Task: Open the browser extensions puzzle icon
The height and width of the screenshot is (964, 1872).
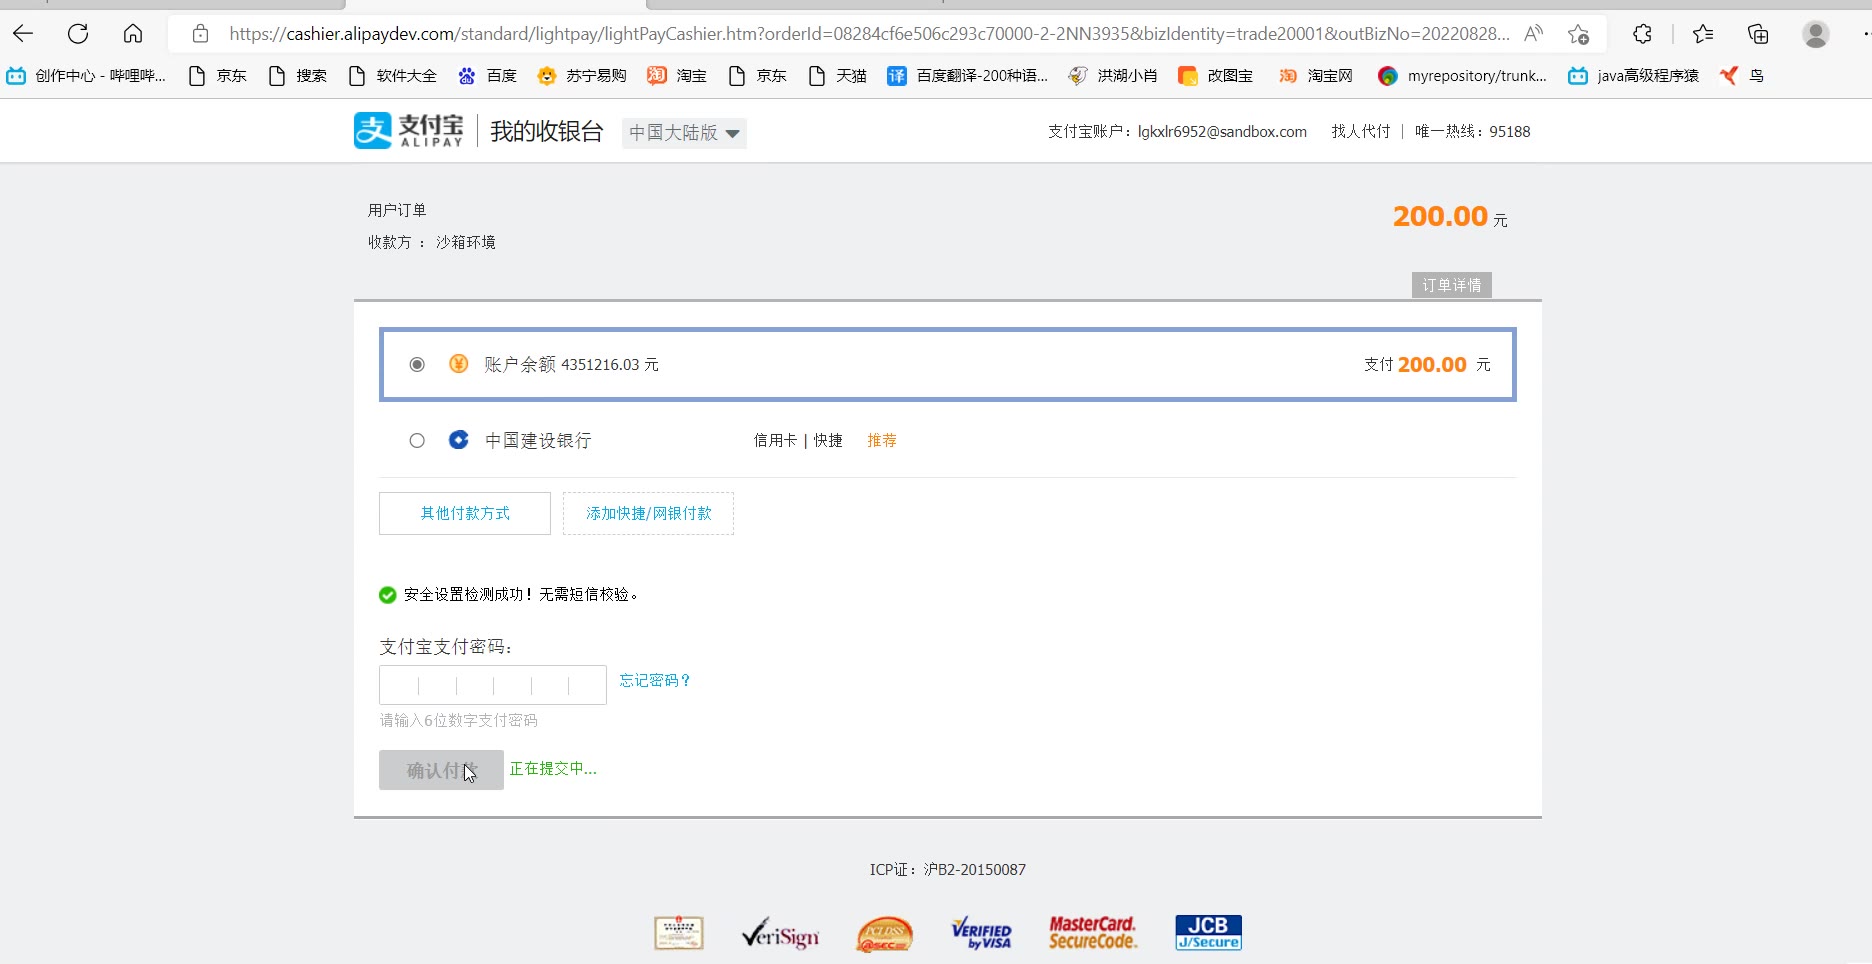Action: point(1642,34)
